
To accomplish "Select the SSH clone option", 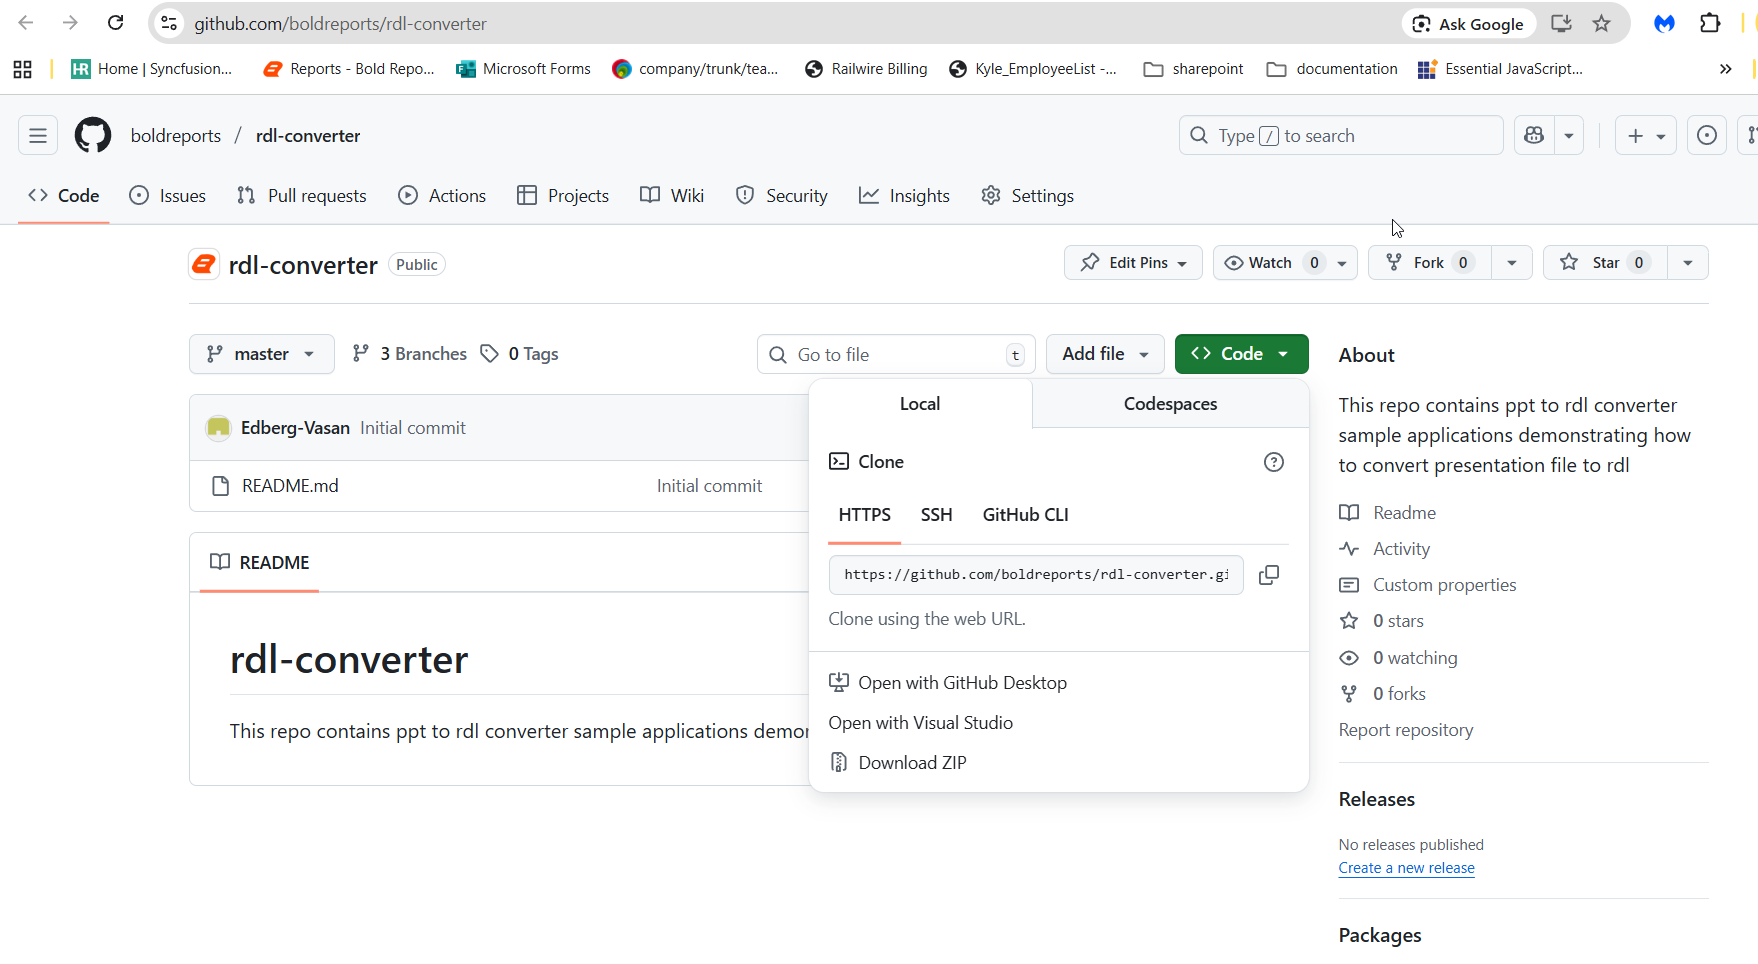I will tap(936, 515).
